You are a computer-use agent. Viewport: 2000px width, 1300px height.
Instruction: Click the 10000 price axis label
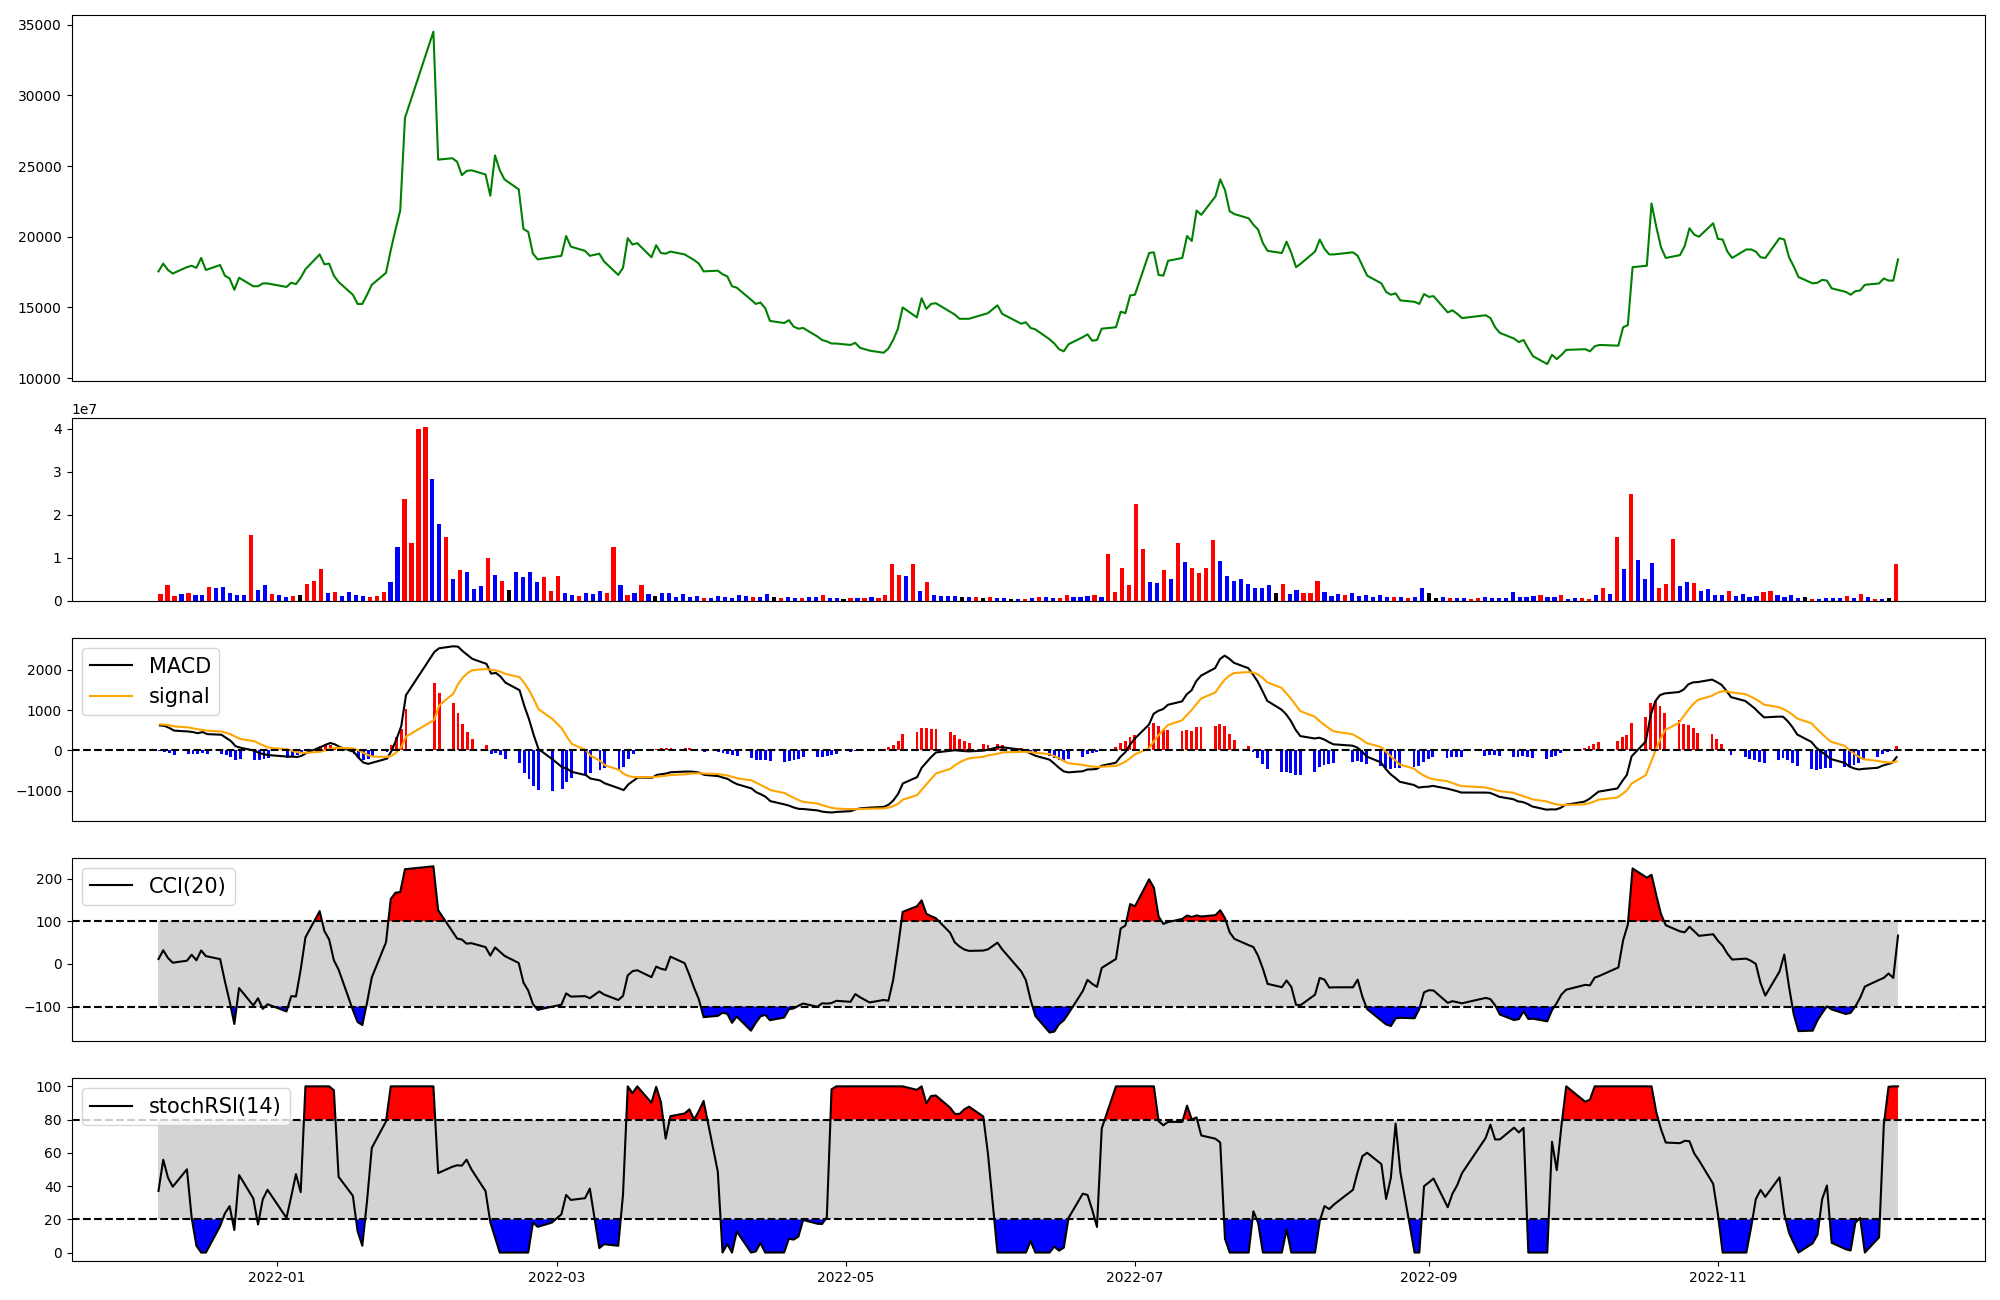click(x=39, y=379)
